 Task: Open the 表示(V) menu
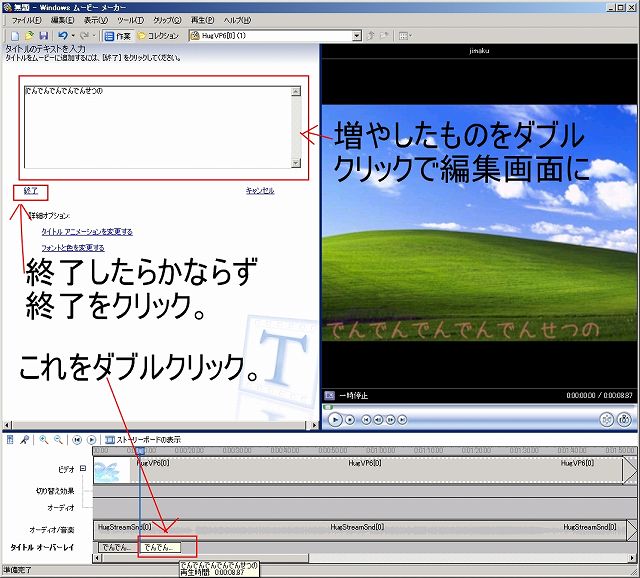point(96,20)
